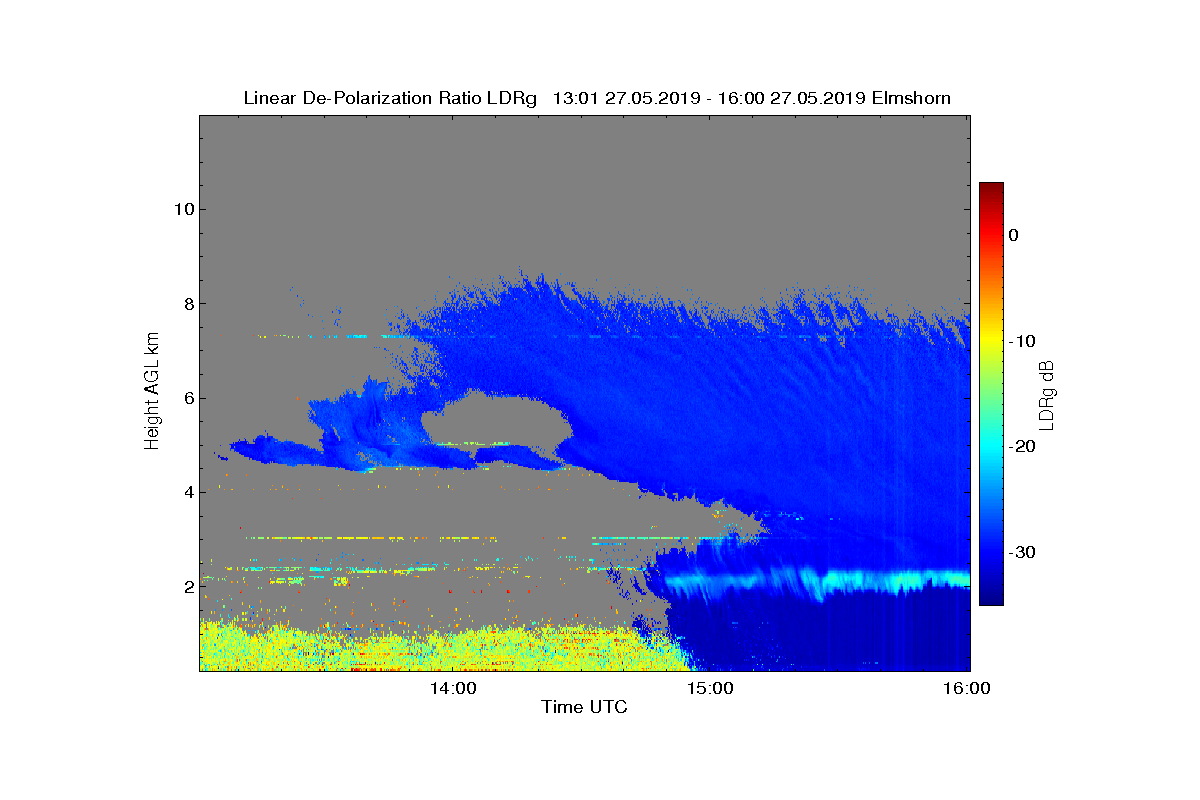The width and height of the screenshot is (1200, 800).
Task: Click the colorbar tick label -10
Action: [1022, 341]
